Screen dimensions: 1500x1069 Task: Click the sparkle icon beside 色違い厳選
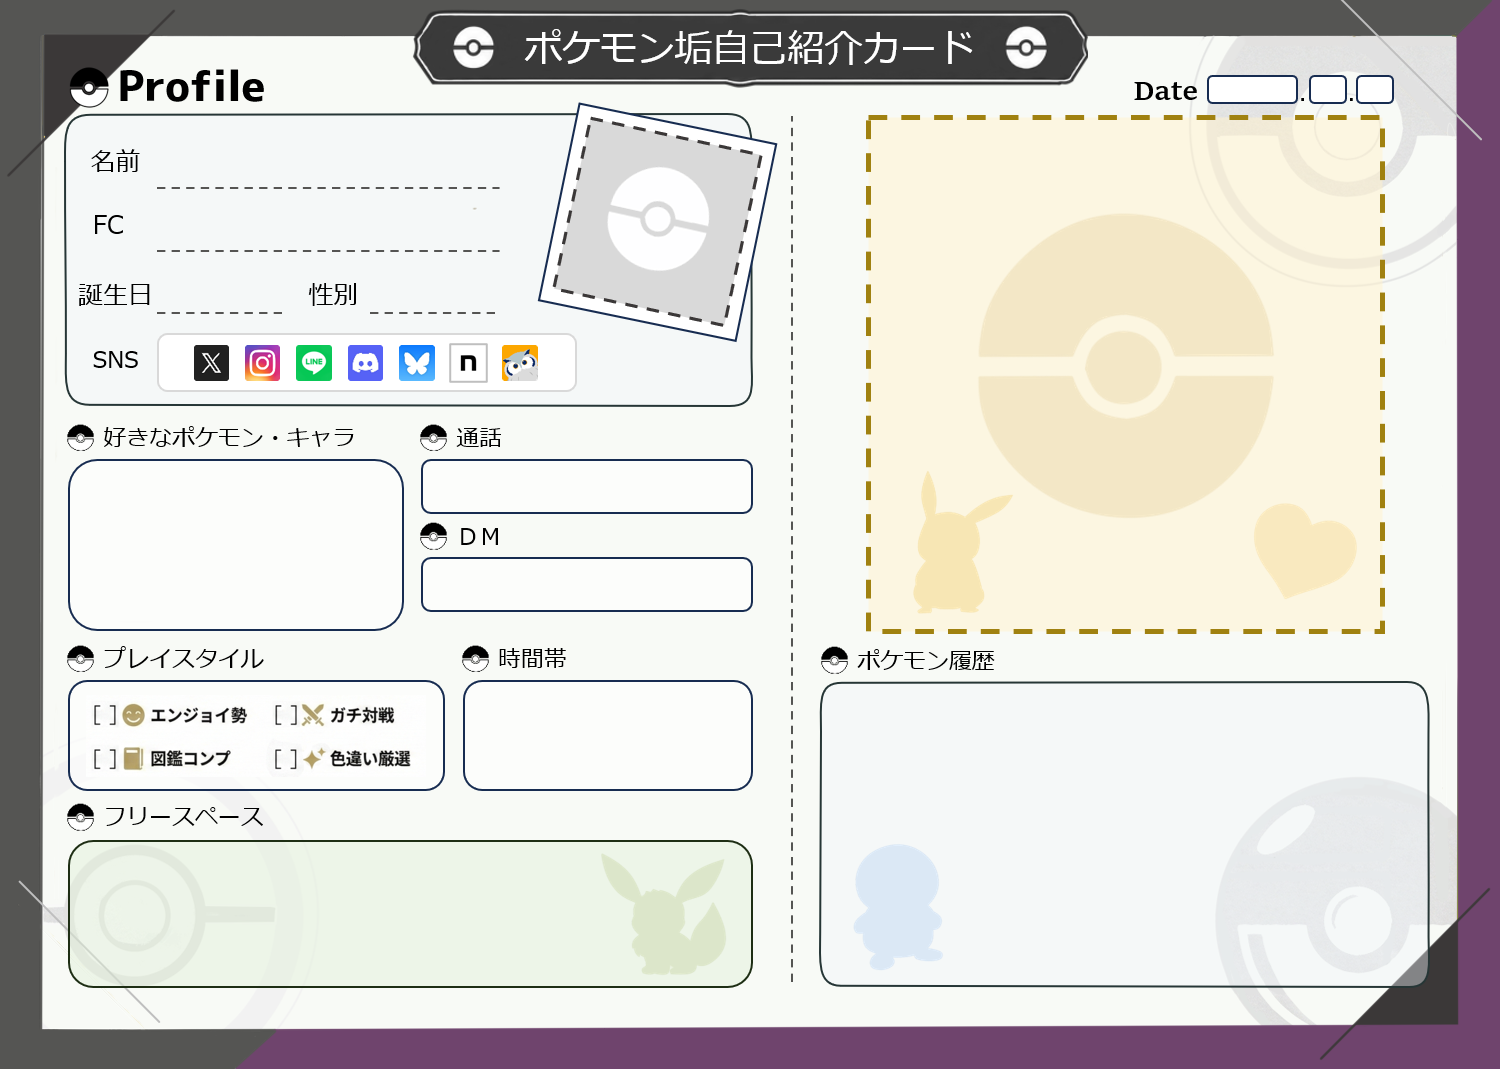pyautogui.click(x=314, y=759)
